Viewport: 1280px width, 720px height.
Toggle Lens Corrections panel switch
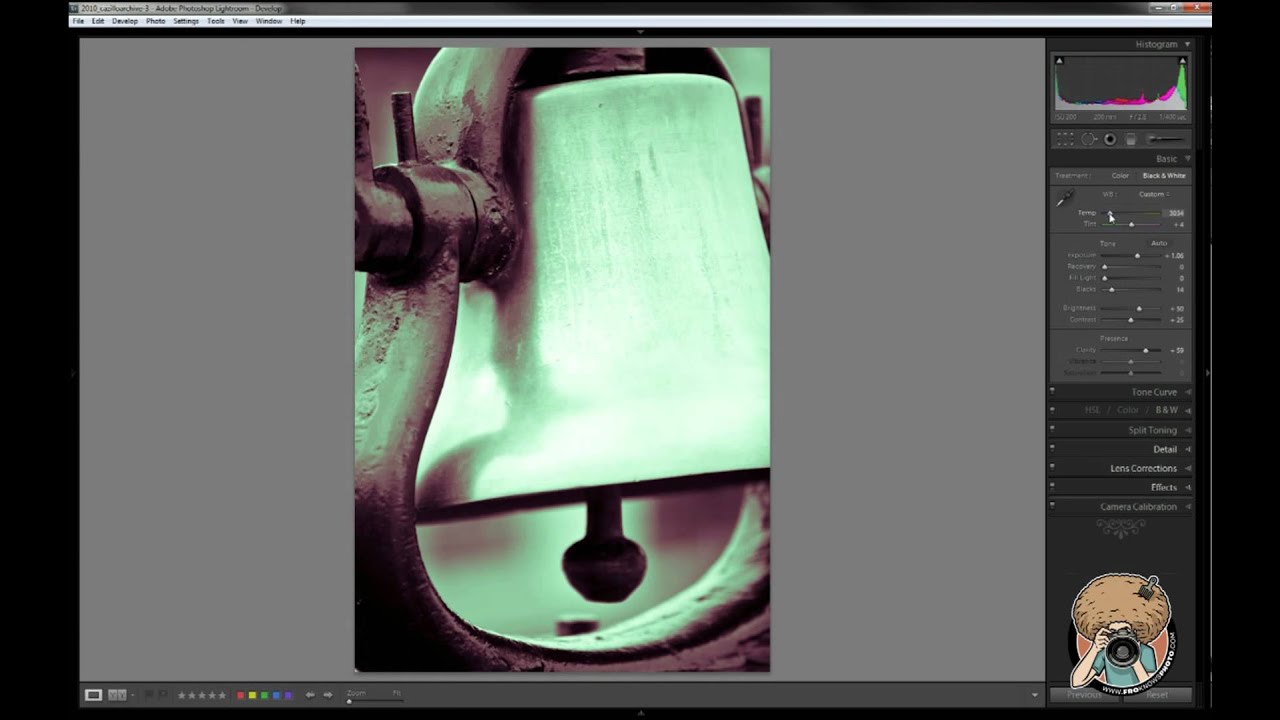1052,467
